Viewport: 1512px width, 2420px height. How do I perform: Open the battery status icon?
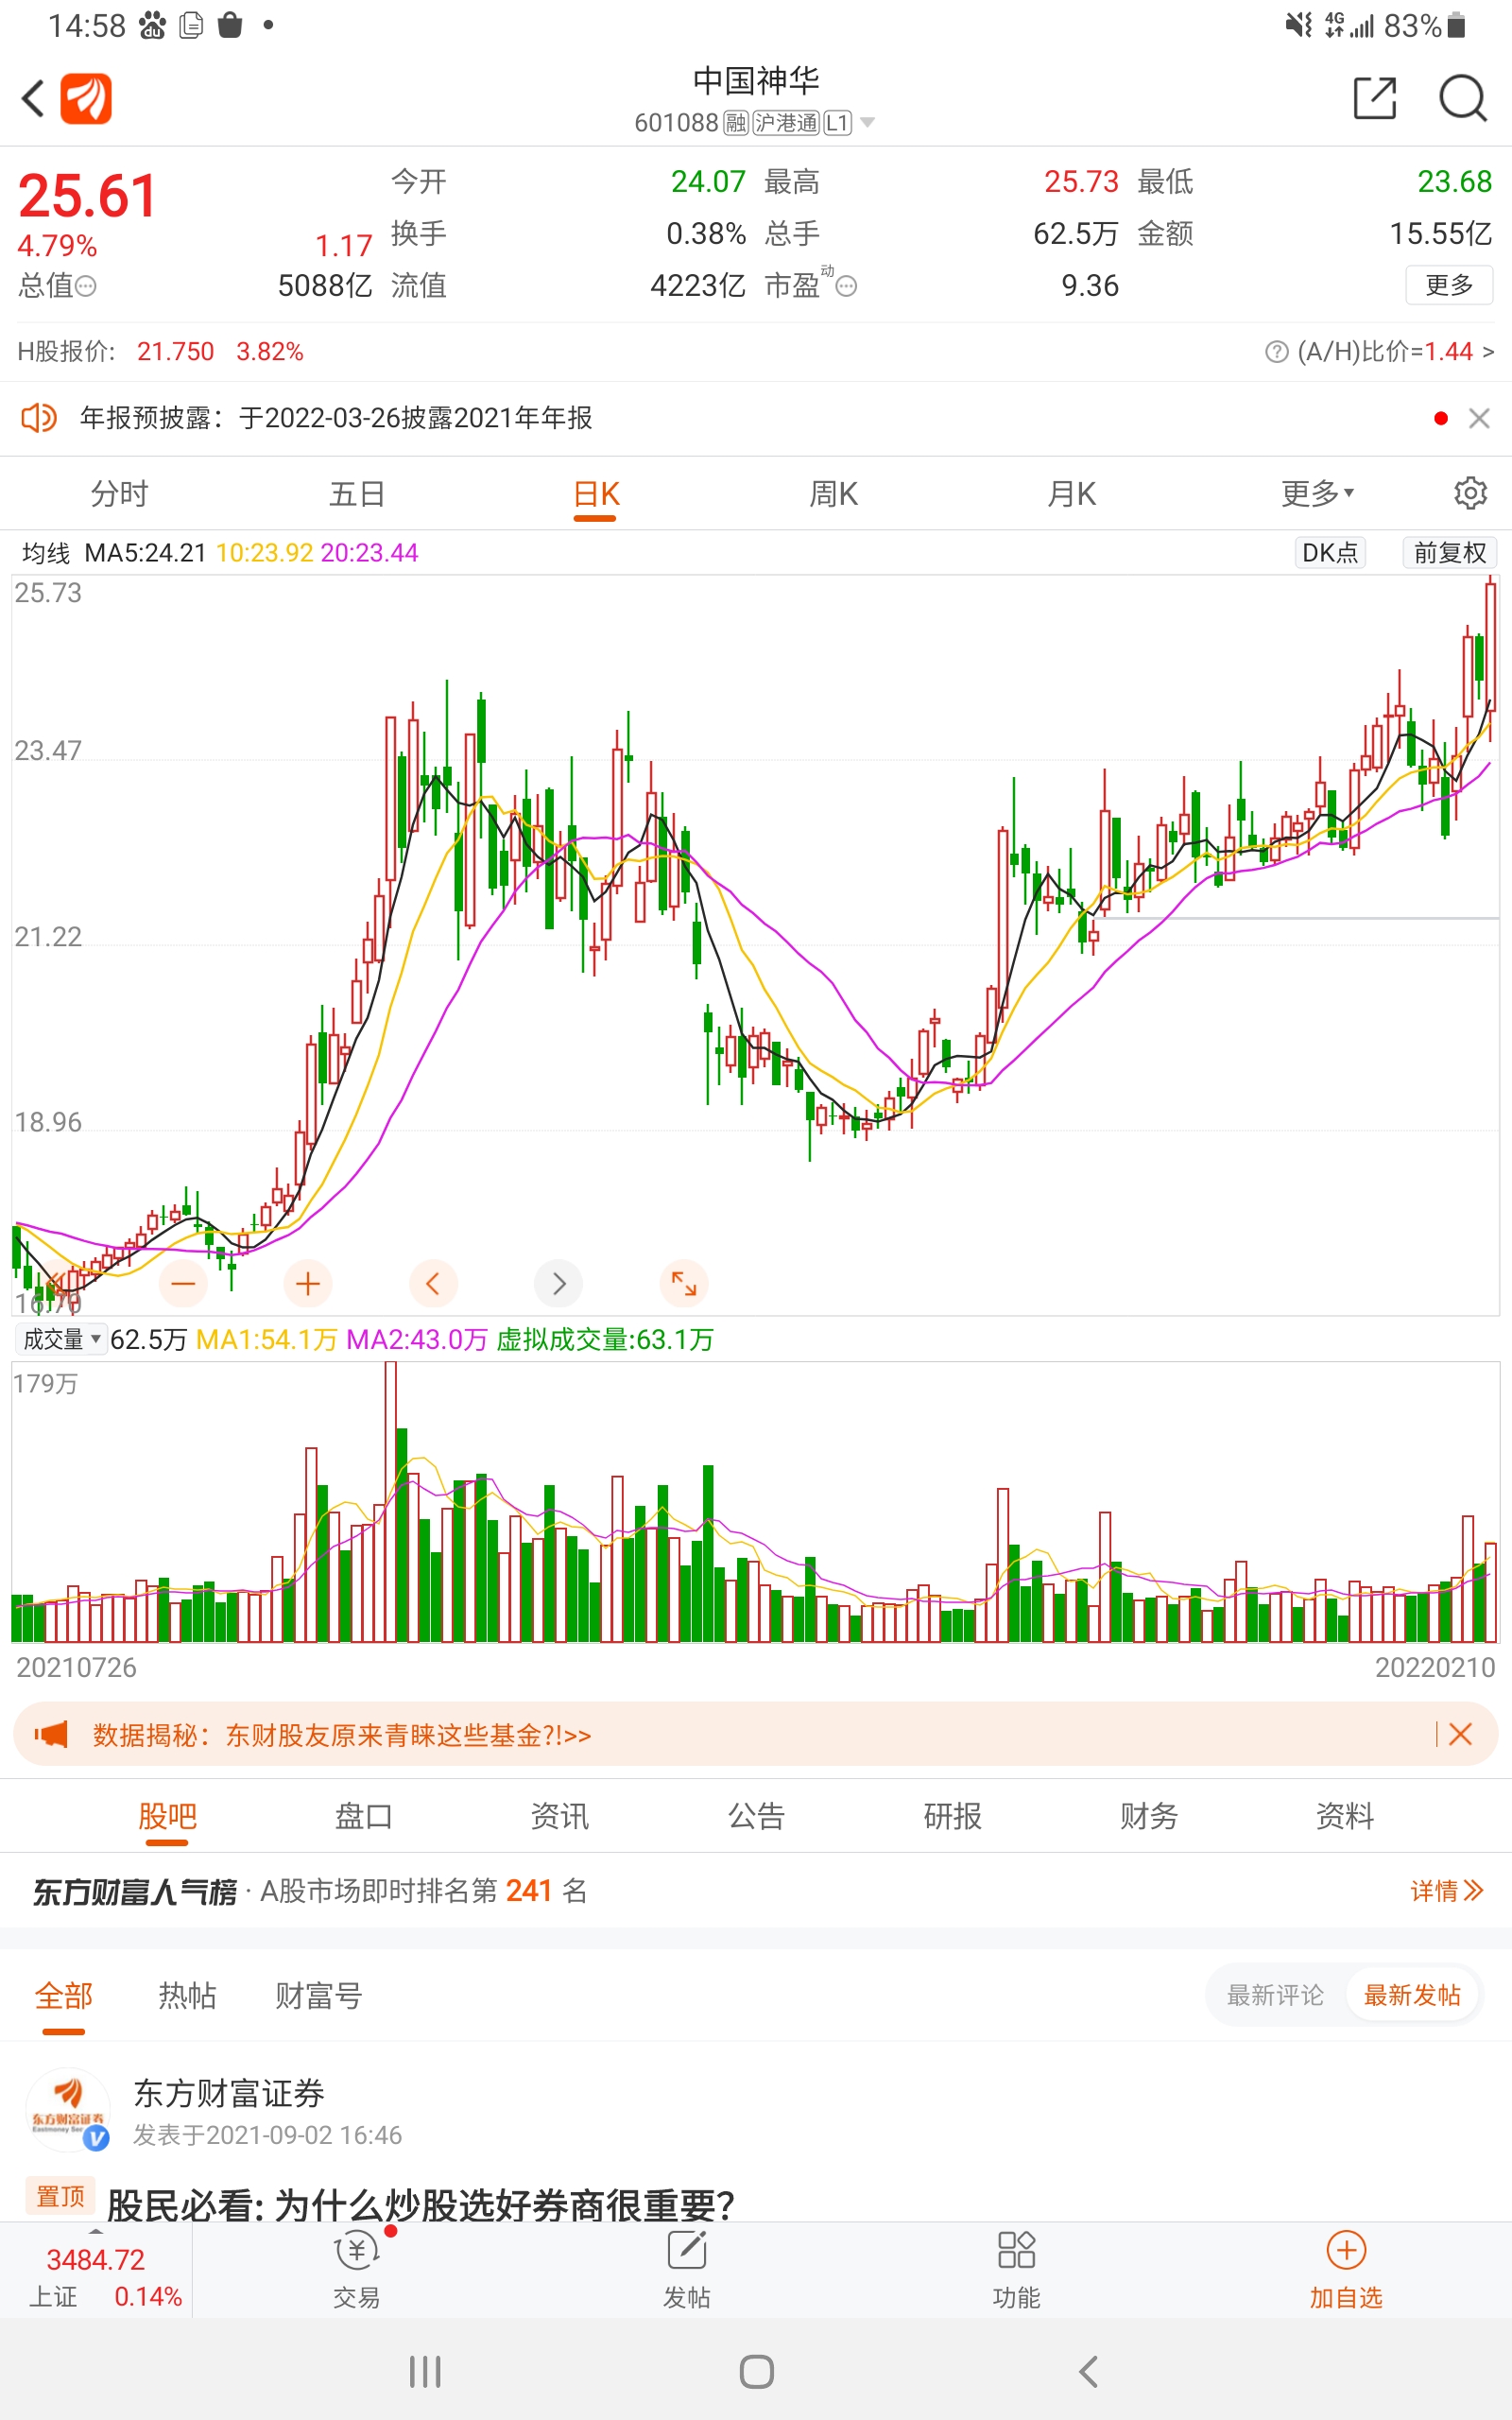[1457, 25]
